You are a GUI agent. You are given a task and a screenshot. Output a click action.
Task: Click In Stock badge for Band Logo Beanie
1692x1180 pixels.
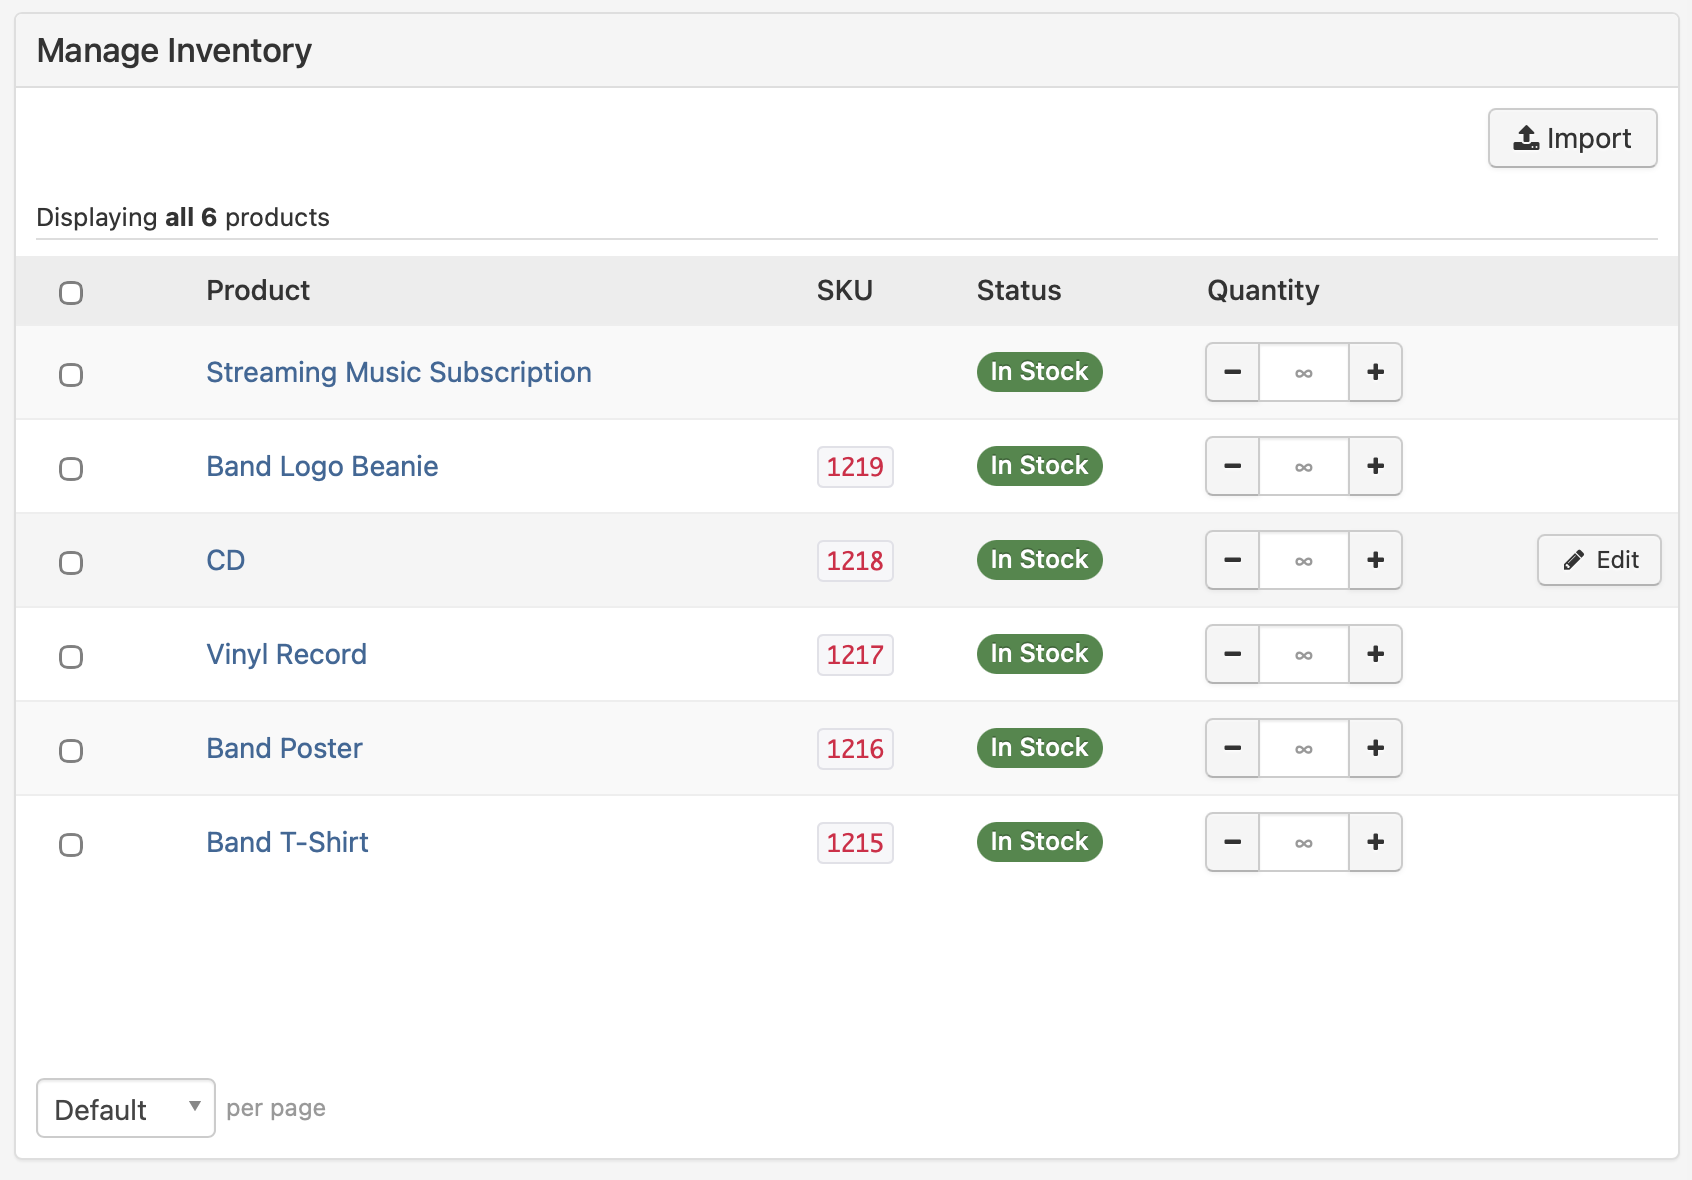click(x=1040, y=466)
